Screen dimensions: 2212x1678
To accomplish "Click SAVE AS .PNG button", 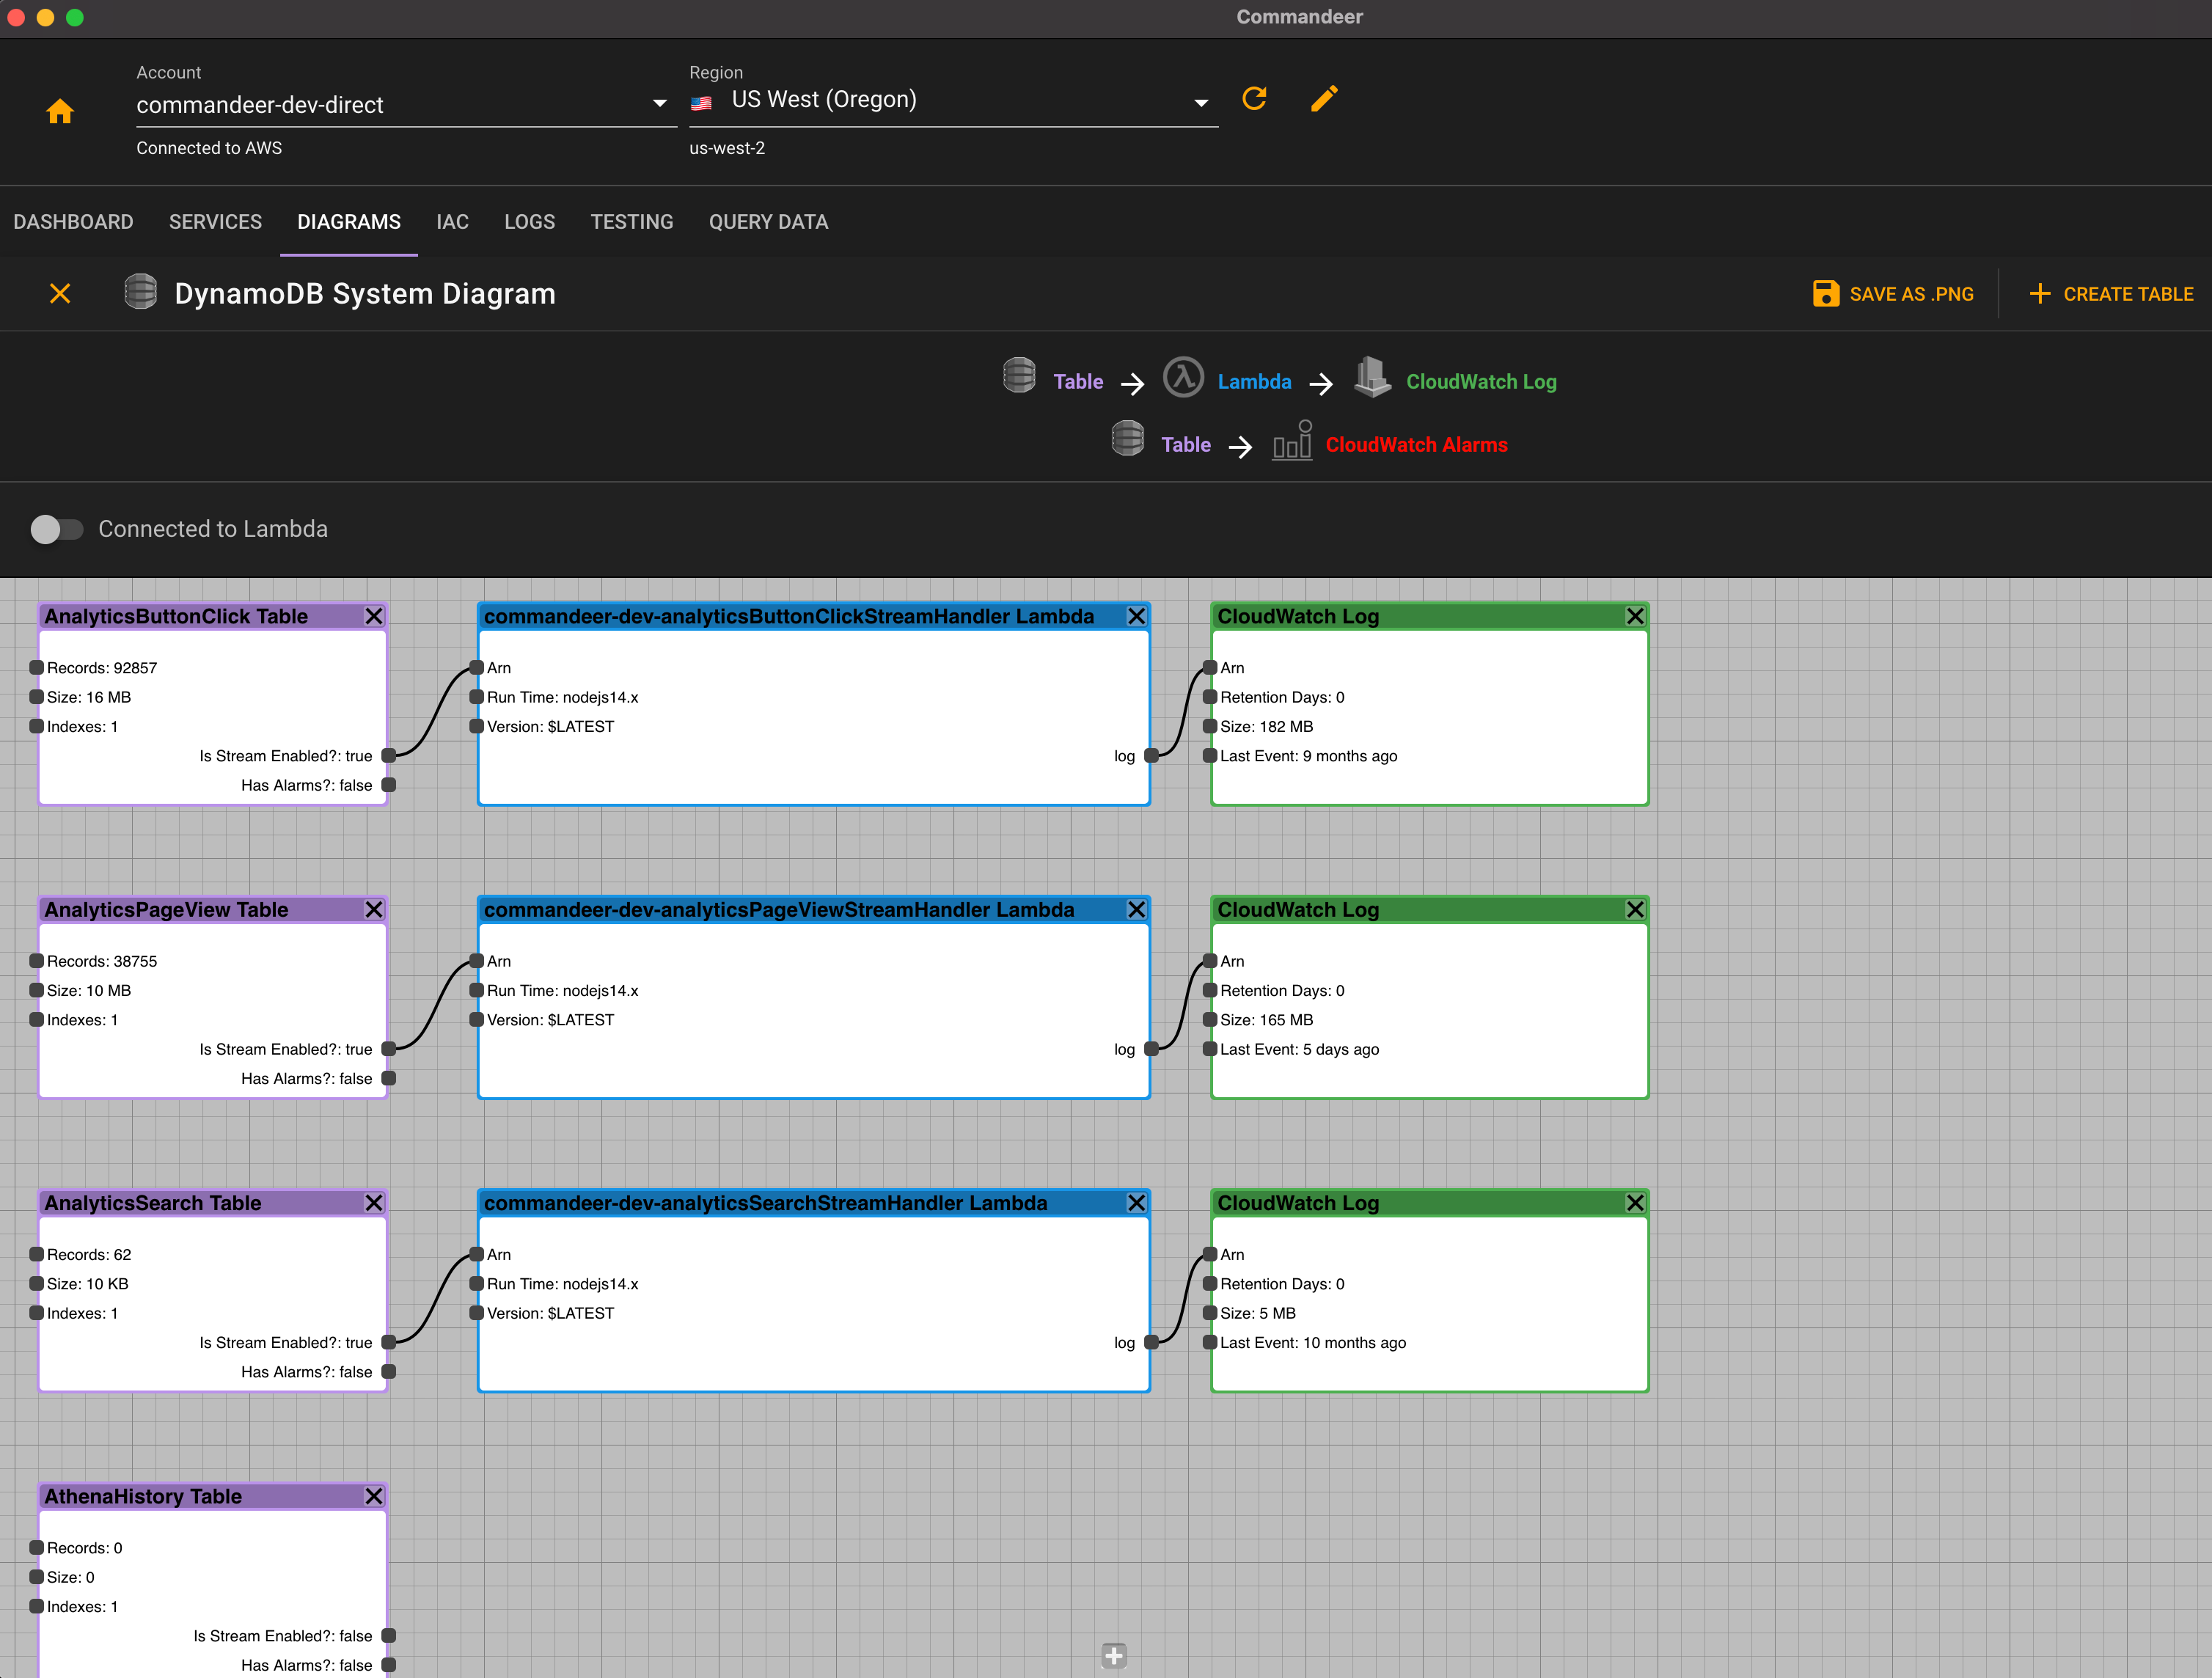I will click(1892, 294).
